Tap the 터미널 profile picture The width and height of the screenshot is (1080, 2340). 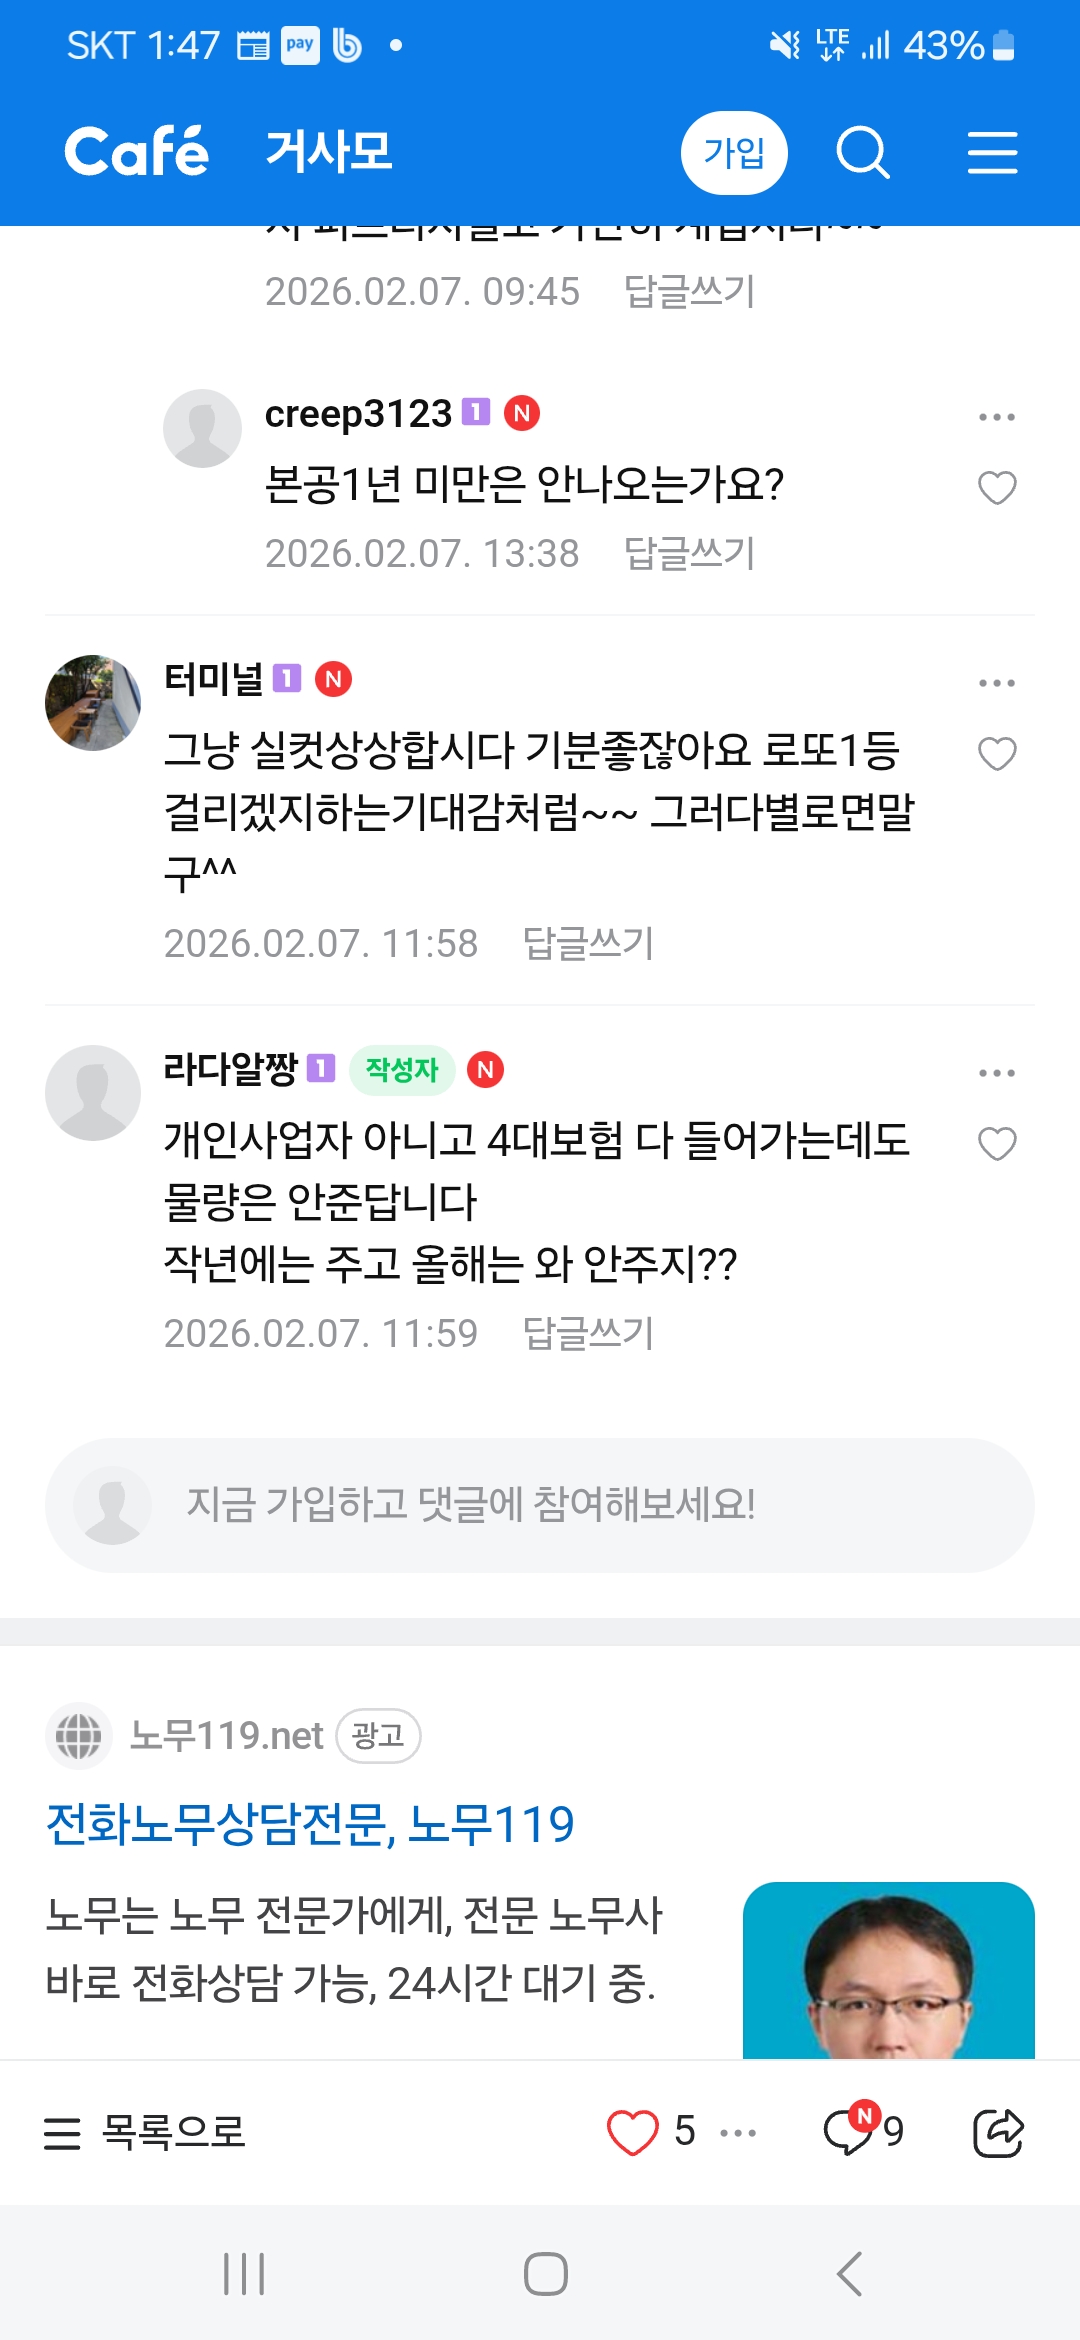click(93, 703)
